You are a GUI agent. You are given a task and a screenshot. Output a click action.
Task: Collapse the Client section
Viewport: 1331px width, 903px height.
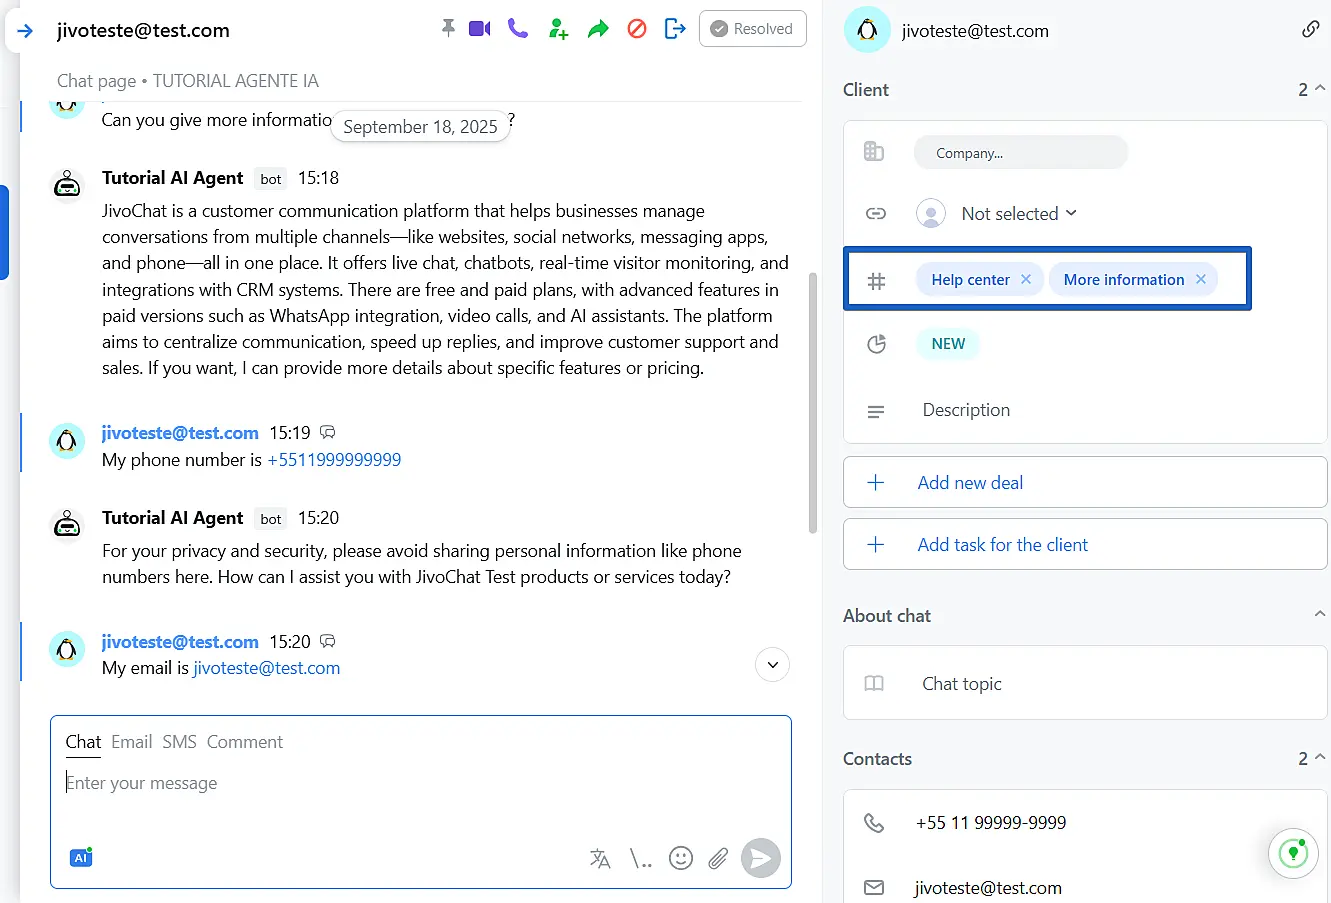tap(1320, 89)
